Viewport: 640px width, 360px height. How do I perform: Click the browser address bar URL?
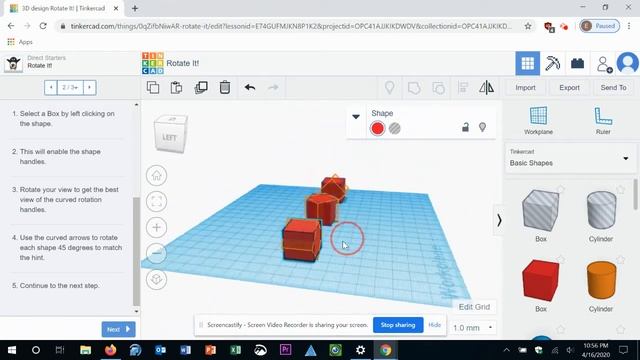pyautogui.click(x=291, y=26)
